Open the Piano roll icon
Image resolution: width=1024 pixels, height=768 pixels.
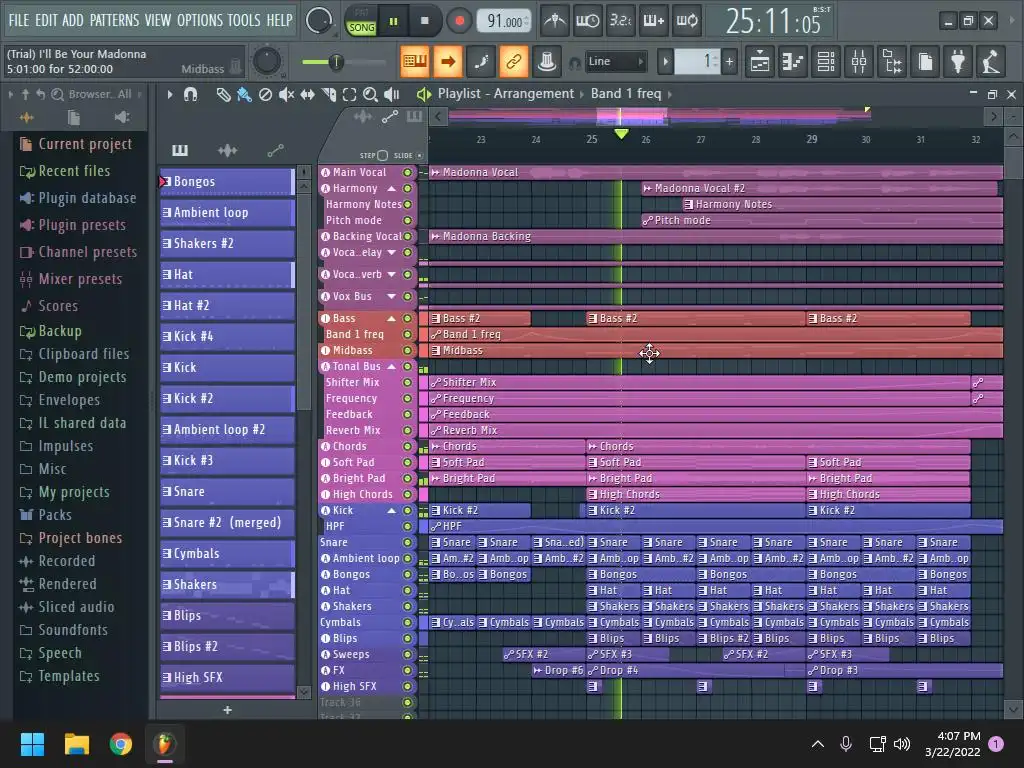(x=793, y=62)
